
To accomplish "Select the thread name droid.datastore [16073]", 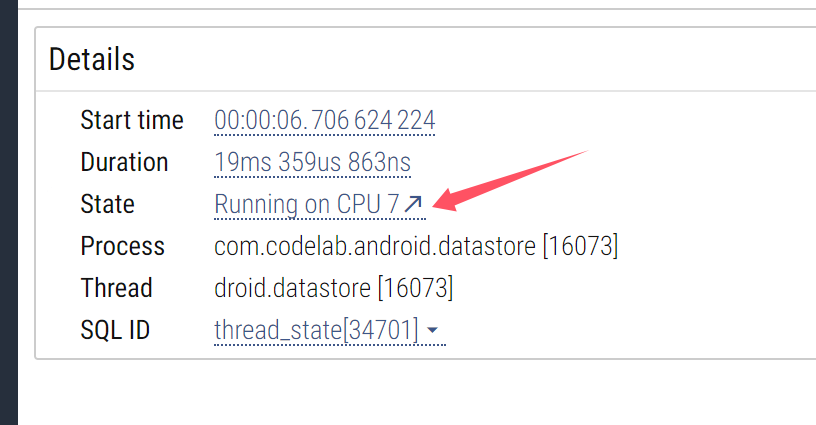I will pos(334,288).
